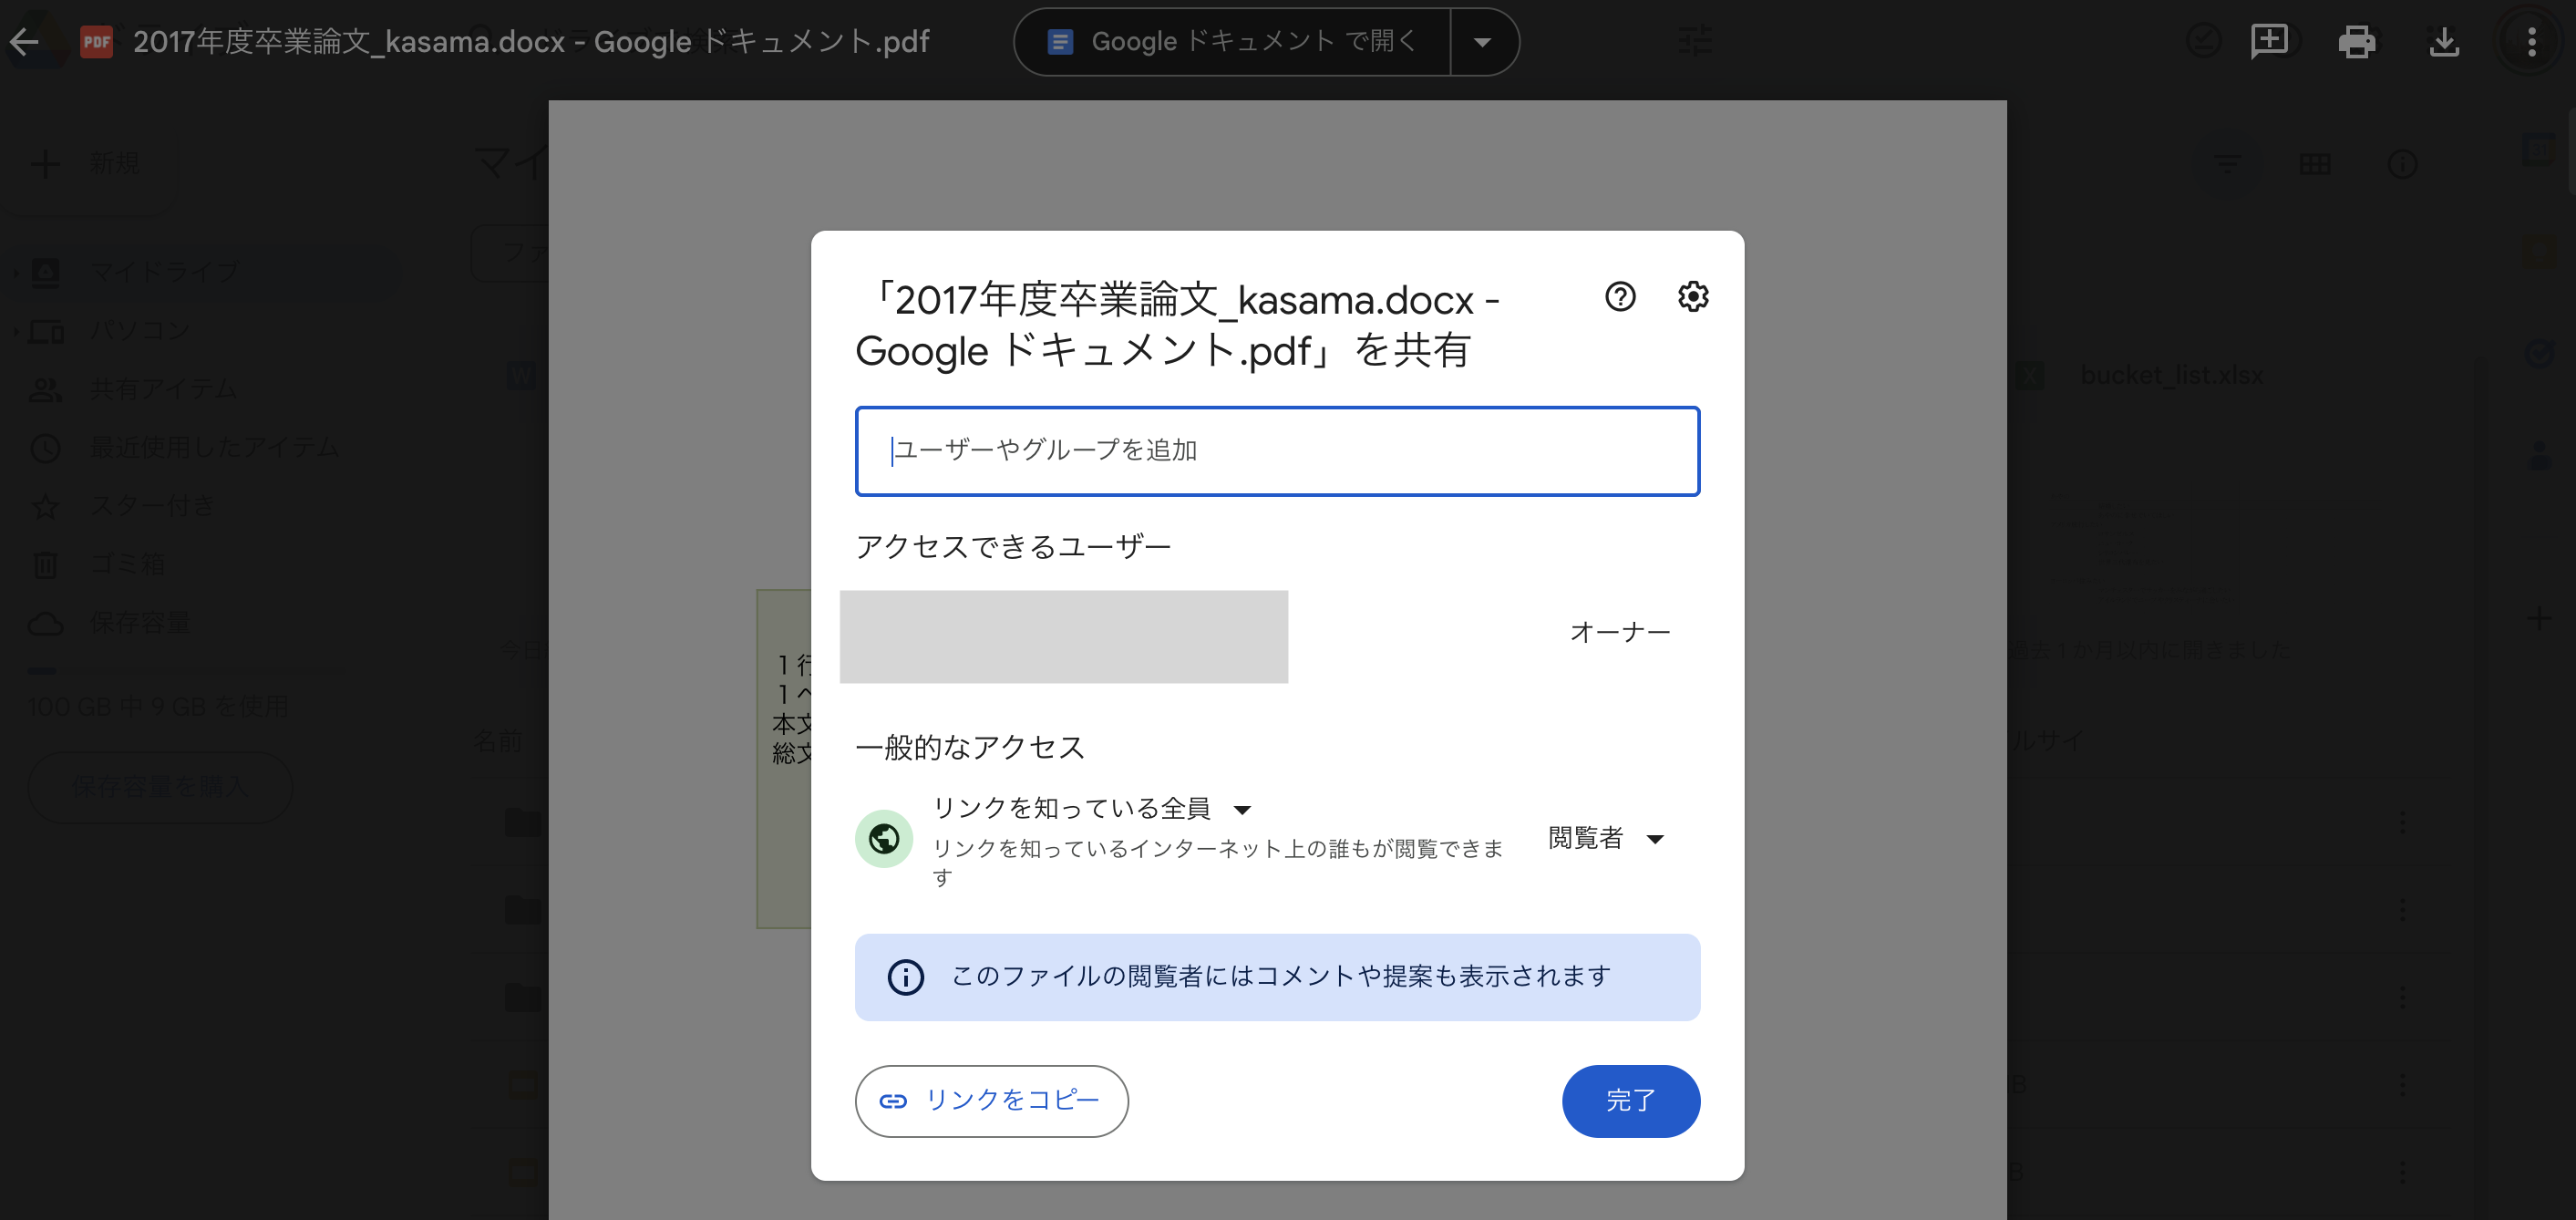Open the Drive details info panel
The height and width of the screenshot is (1220, 2576).
2404,163
